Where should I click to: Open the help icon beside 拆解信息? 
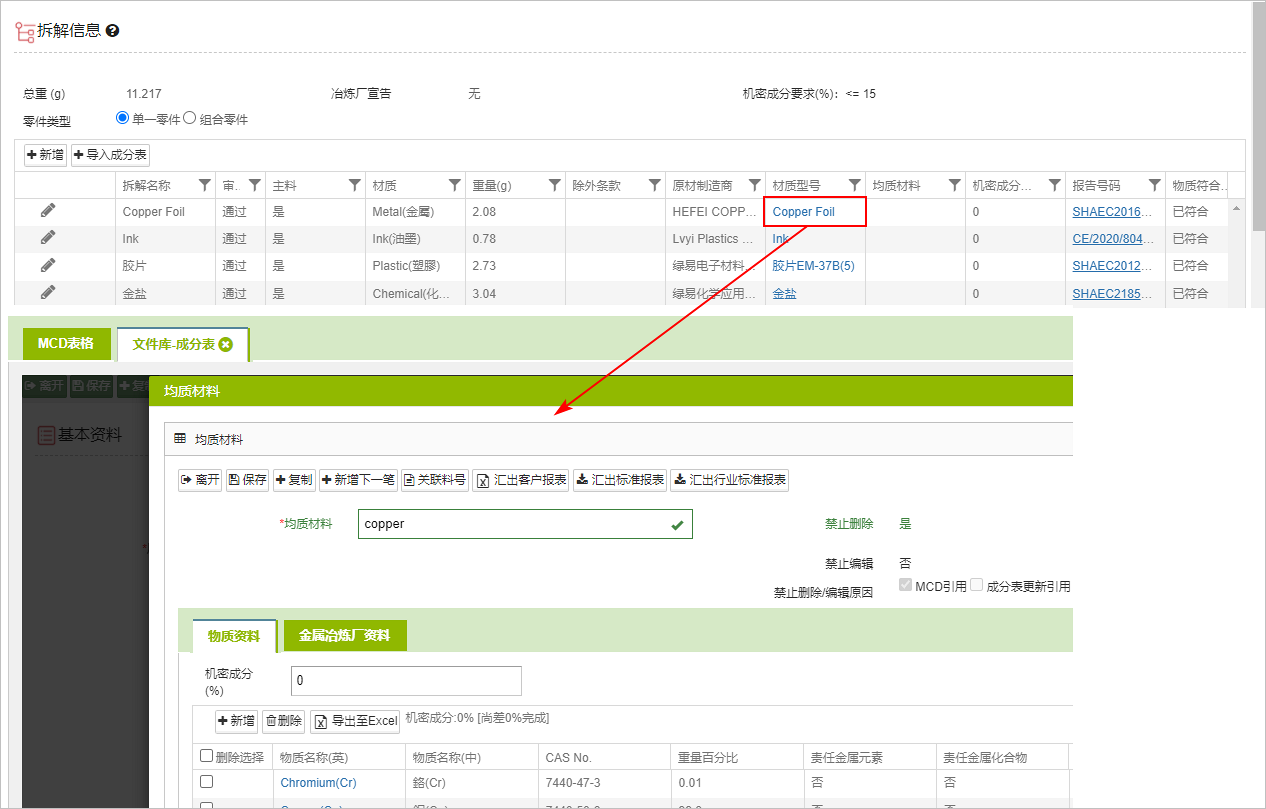112,31
